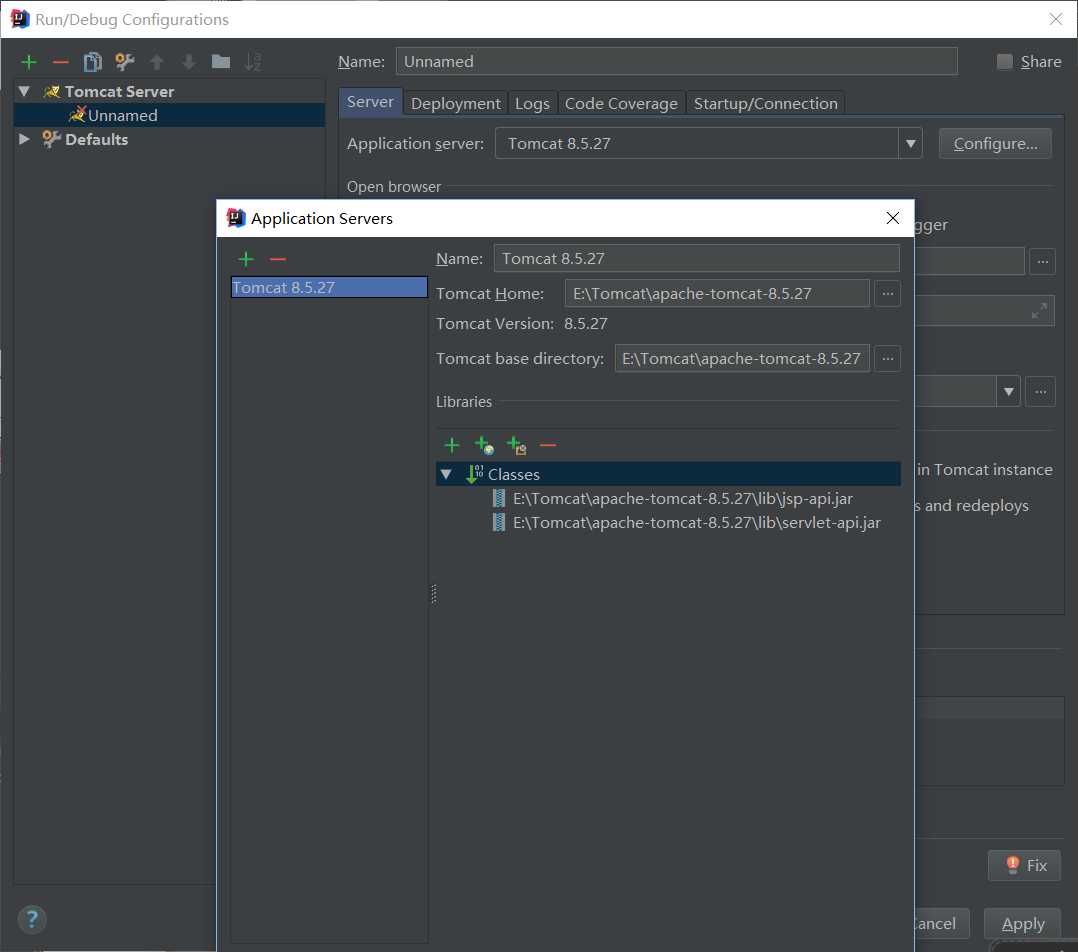Open the Logs tab
The width and height of the screenshot is (1078, 952).
532,103
